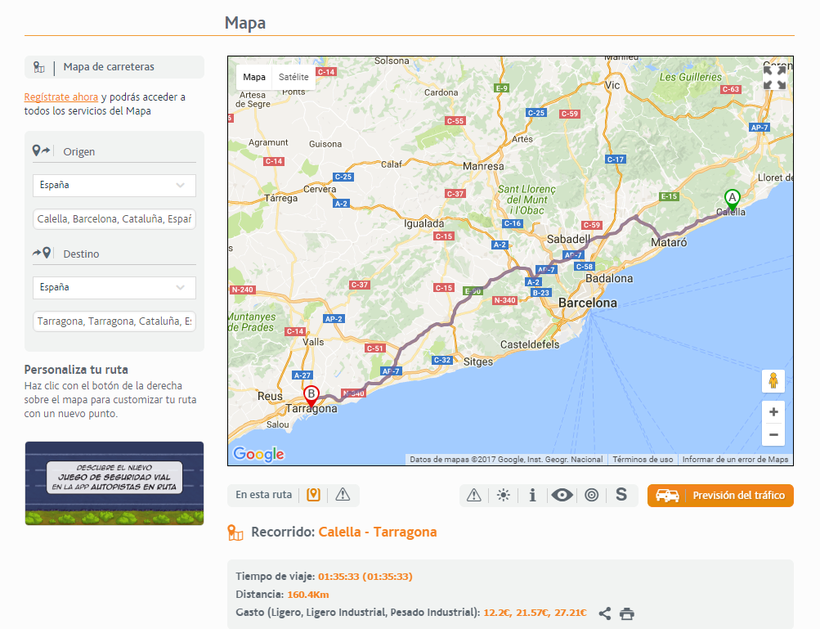Toggle the eye camera visibility layer

pyautogui.click(x=562, y=495)
